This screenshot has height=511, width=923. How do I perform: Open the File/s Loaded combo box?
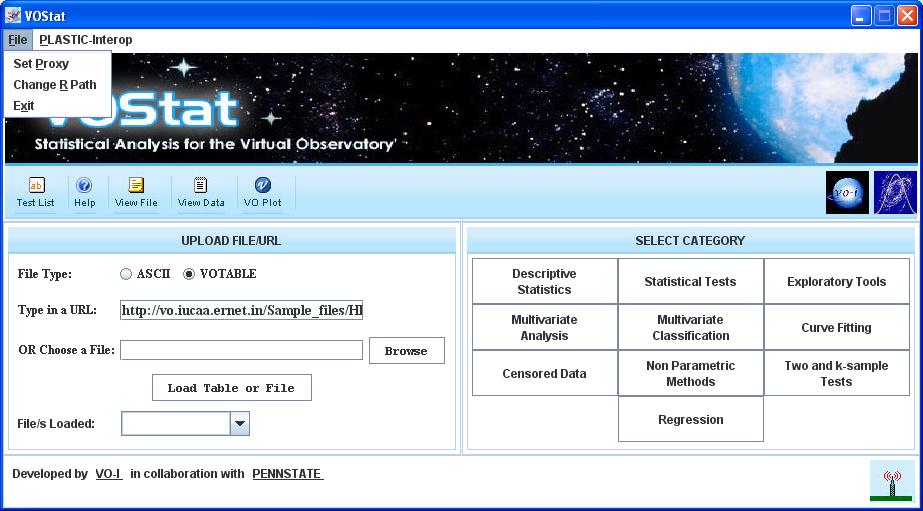click(185, 423)
